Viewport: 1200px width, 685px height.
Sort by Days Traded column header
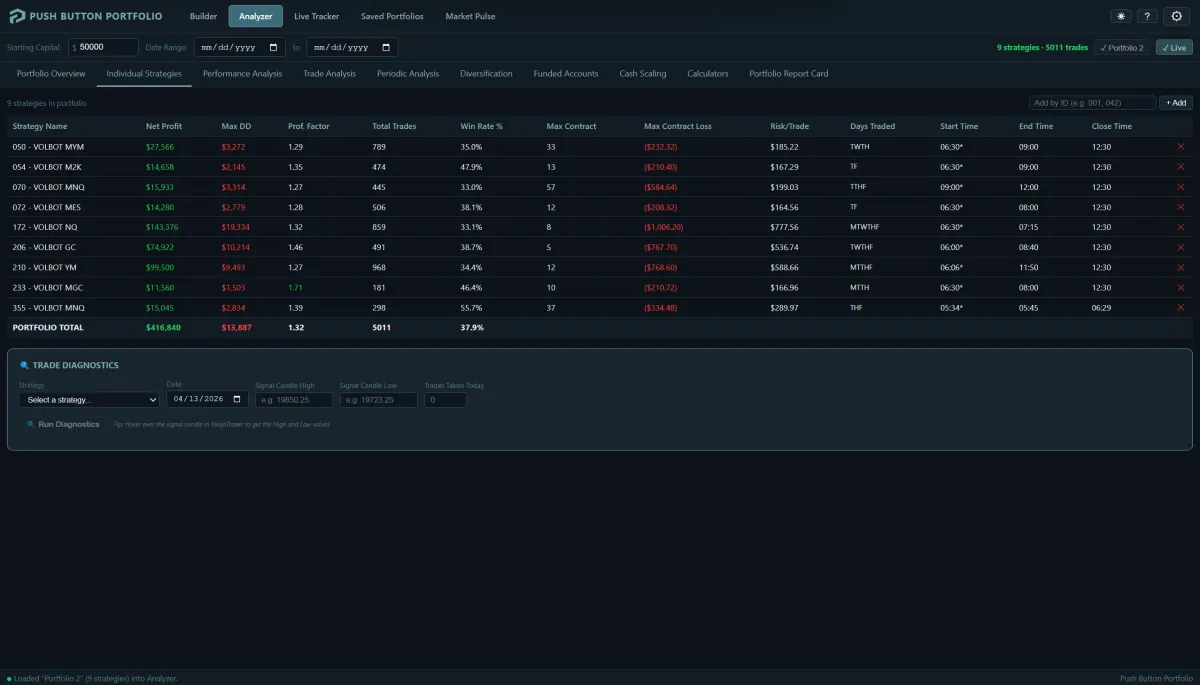tap(872, 127)
